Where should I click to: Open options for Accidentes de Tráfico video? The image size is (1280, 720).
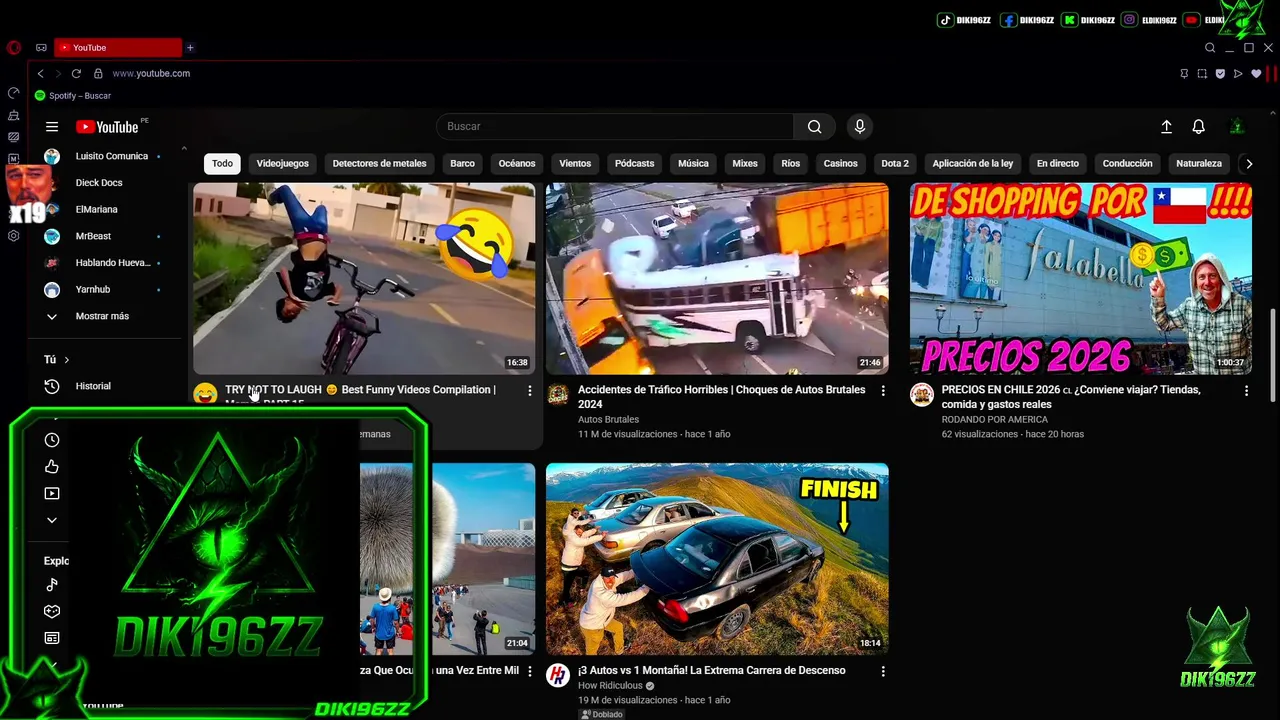[x=882, y=391]
